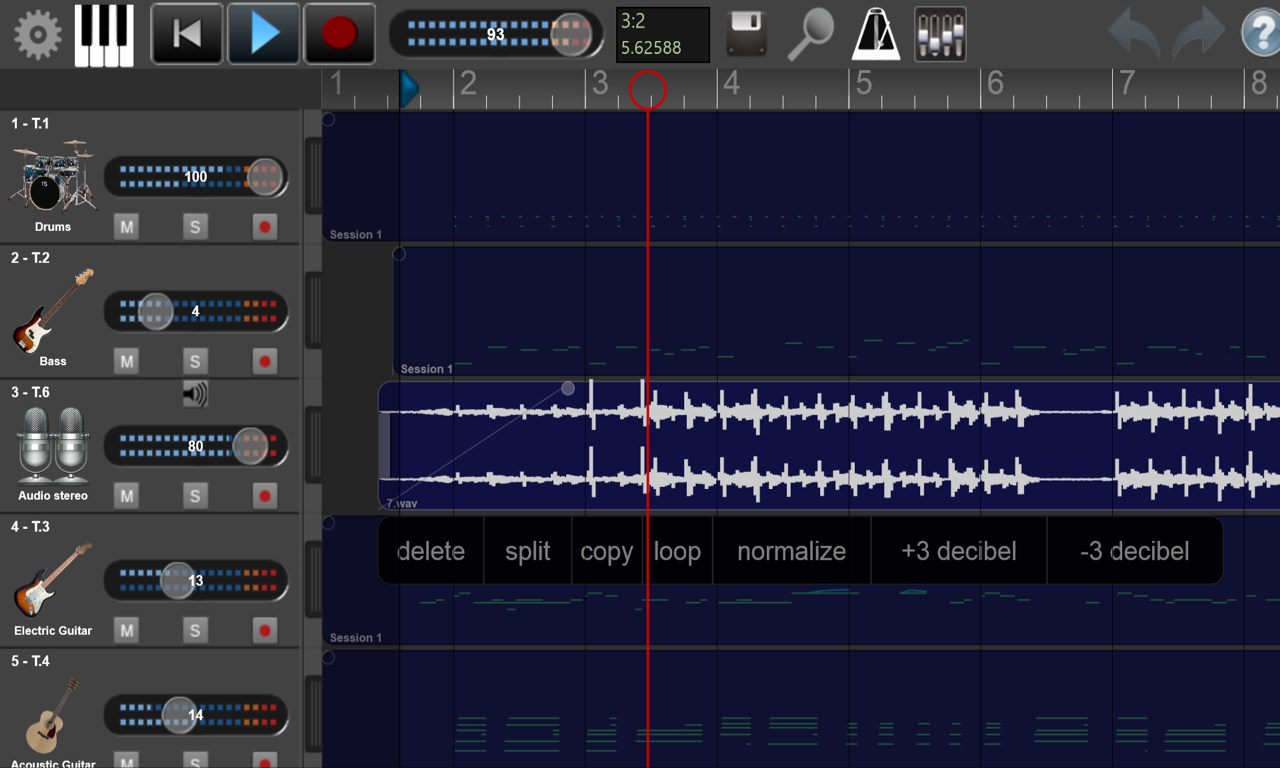Save the project using the floppy disk icon

(x=746, y=35)
